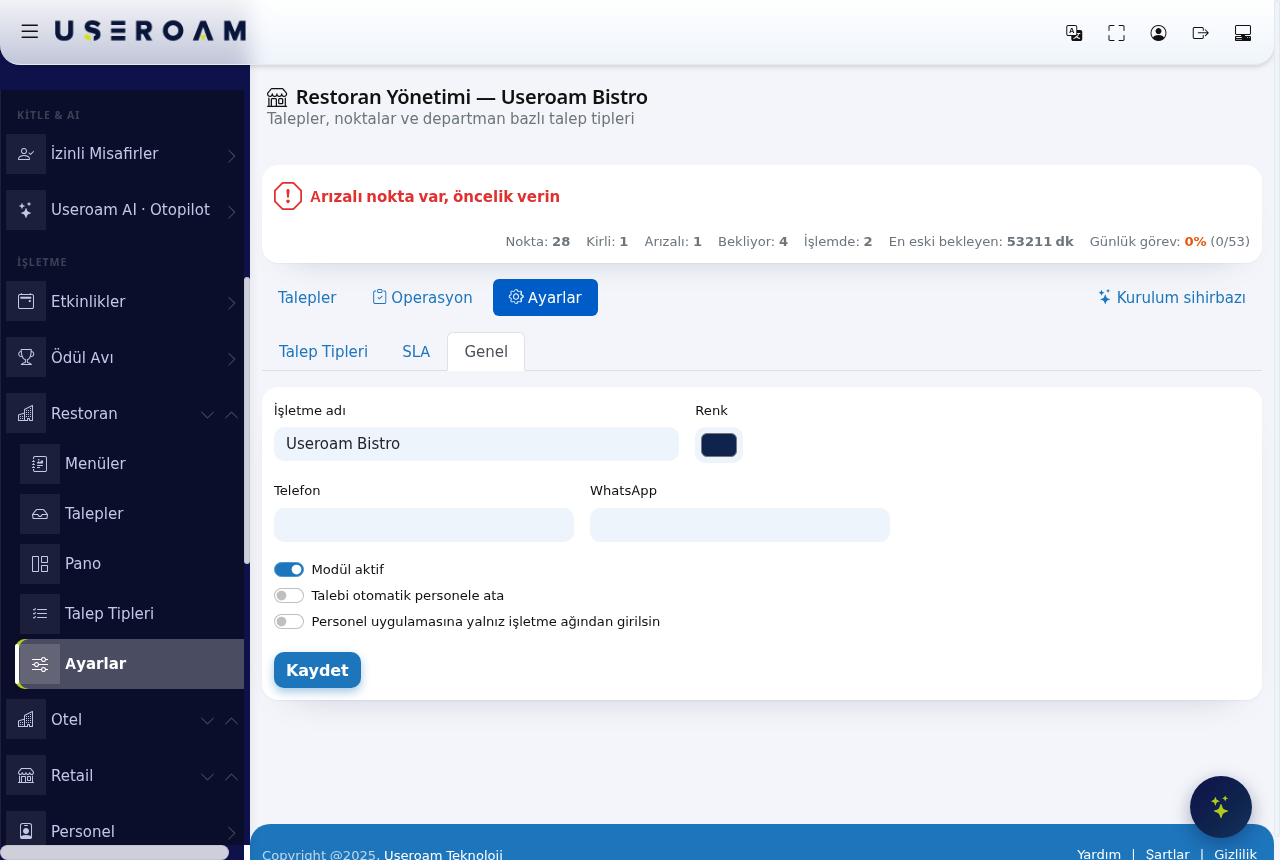Click the İzinli Misafirler sidebar icon
This screenshot has width=1280, height=860.
[x=26, y=154]
